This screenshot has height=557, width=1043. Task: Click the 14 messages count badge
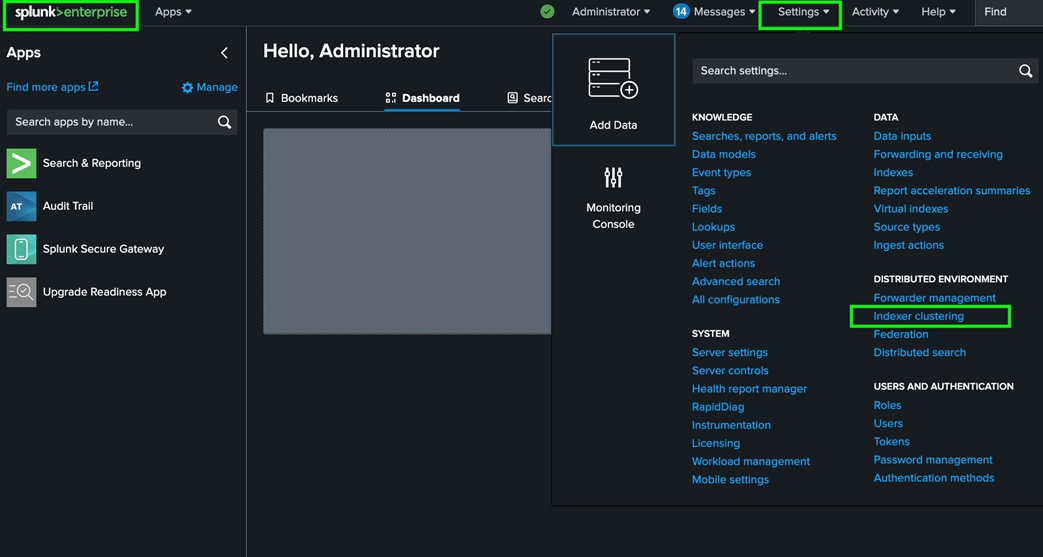680,12
